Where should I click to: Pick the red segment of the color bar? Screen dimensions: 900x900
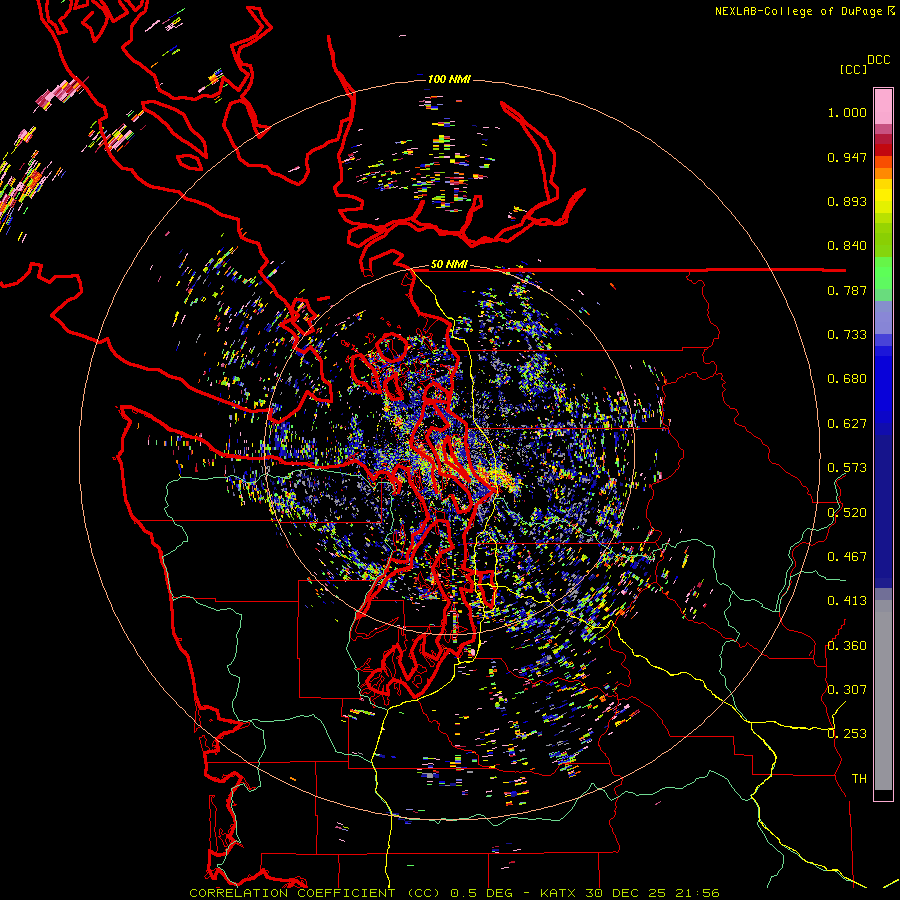tap(883, 150)
